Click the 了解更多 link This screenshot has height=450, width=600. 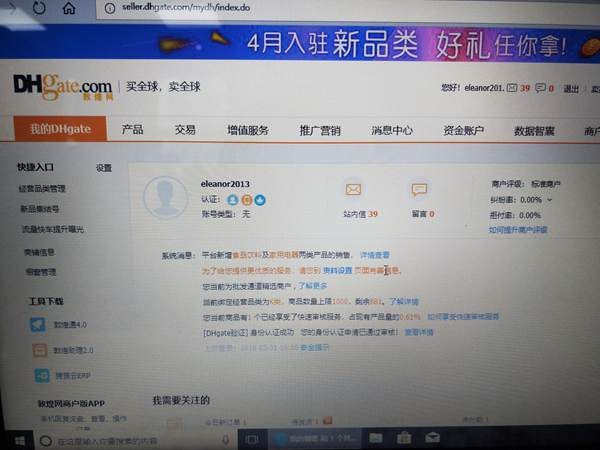pyautogui.click(x=313, y=285)
